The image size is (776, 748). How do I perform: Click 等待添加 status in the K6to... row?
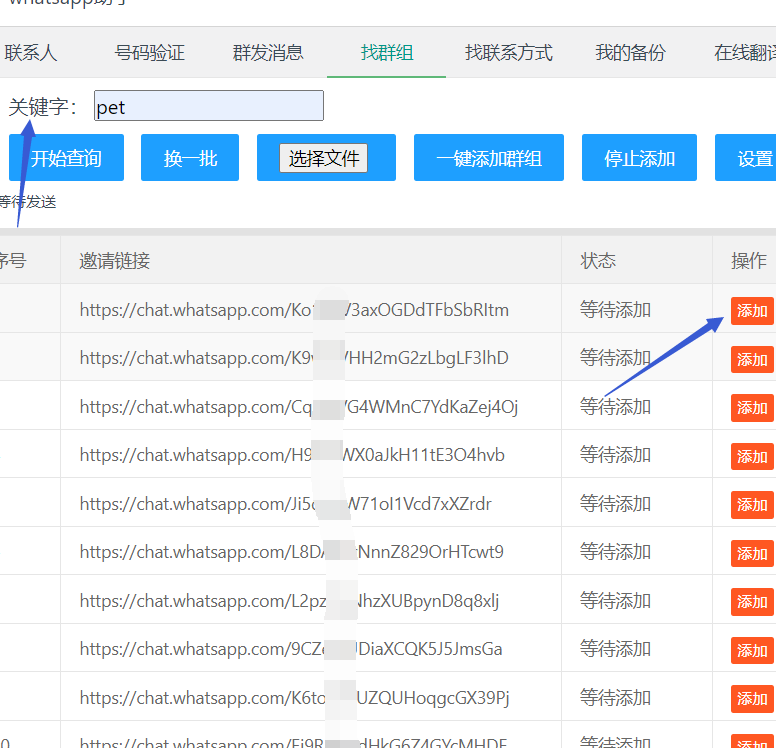pyautogui.click(x=615, y=698)
